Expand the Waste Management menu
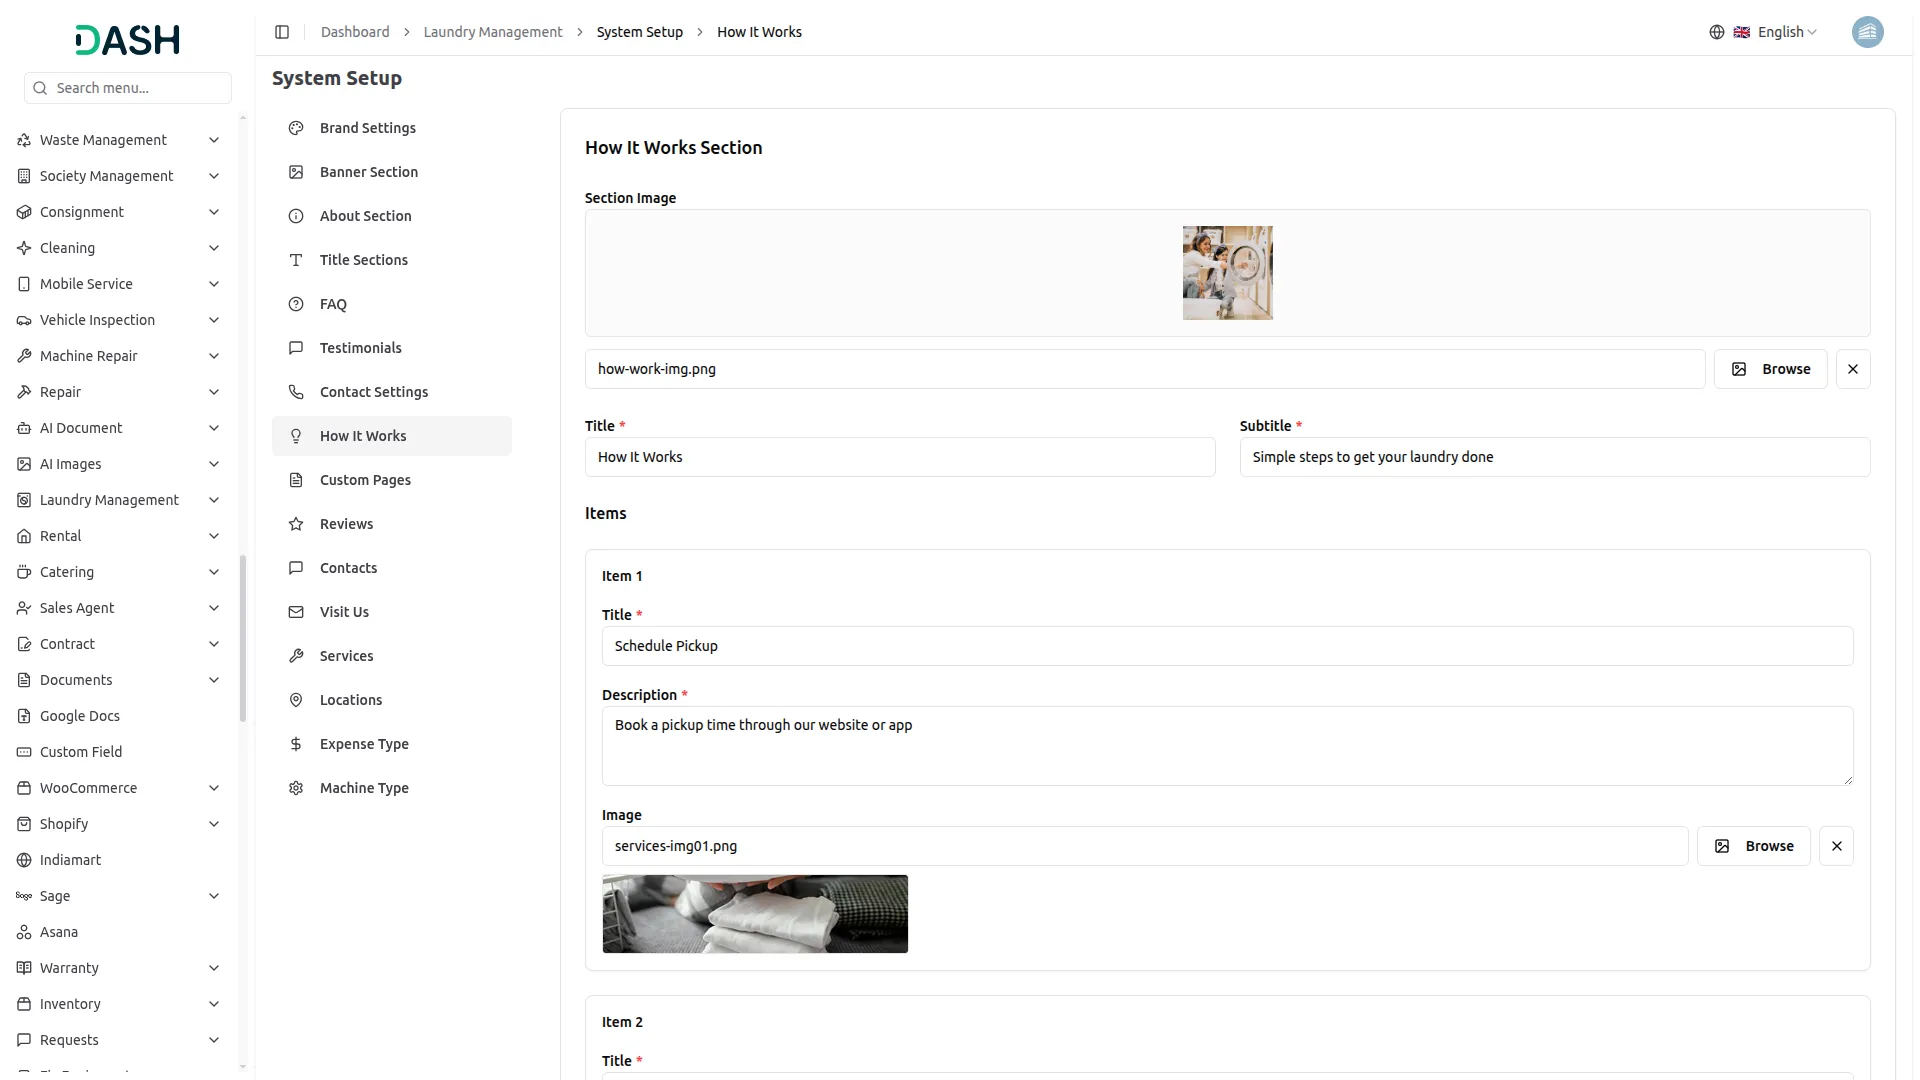 pyautogui.click(x=119, y=140)
